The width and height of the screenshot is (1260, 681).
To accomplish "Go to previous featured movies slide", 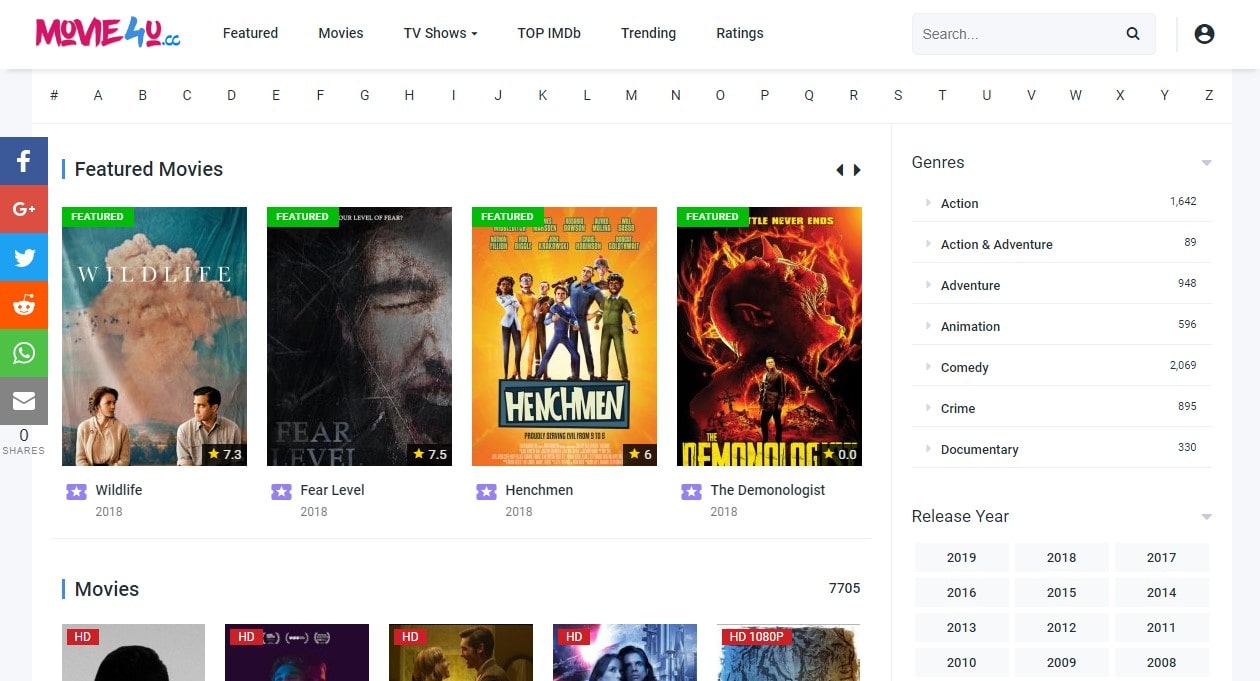I will click(x=840, y=170).
